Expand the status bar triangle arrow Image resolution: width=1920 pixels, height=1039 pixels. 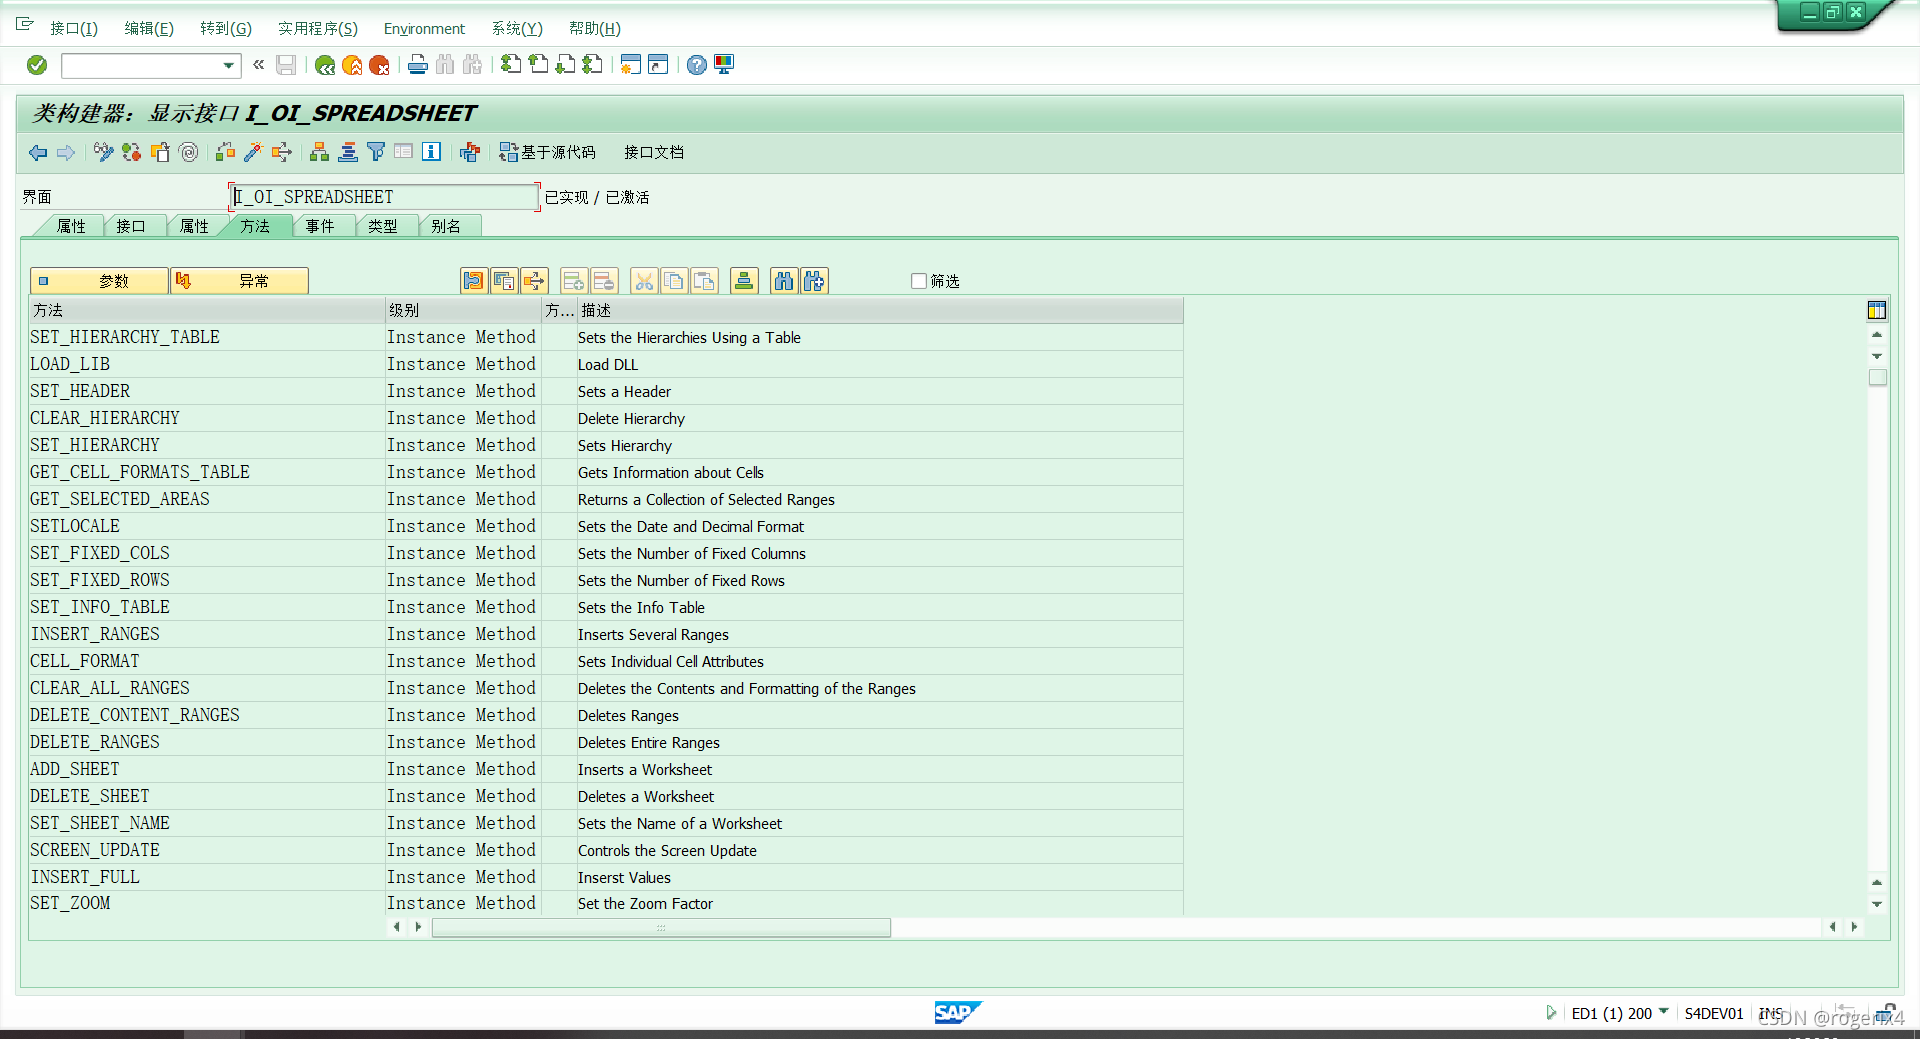coord(1551,1013)
